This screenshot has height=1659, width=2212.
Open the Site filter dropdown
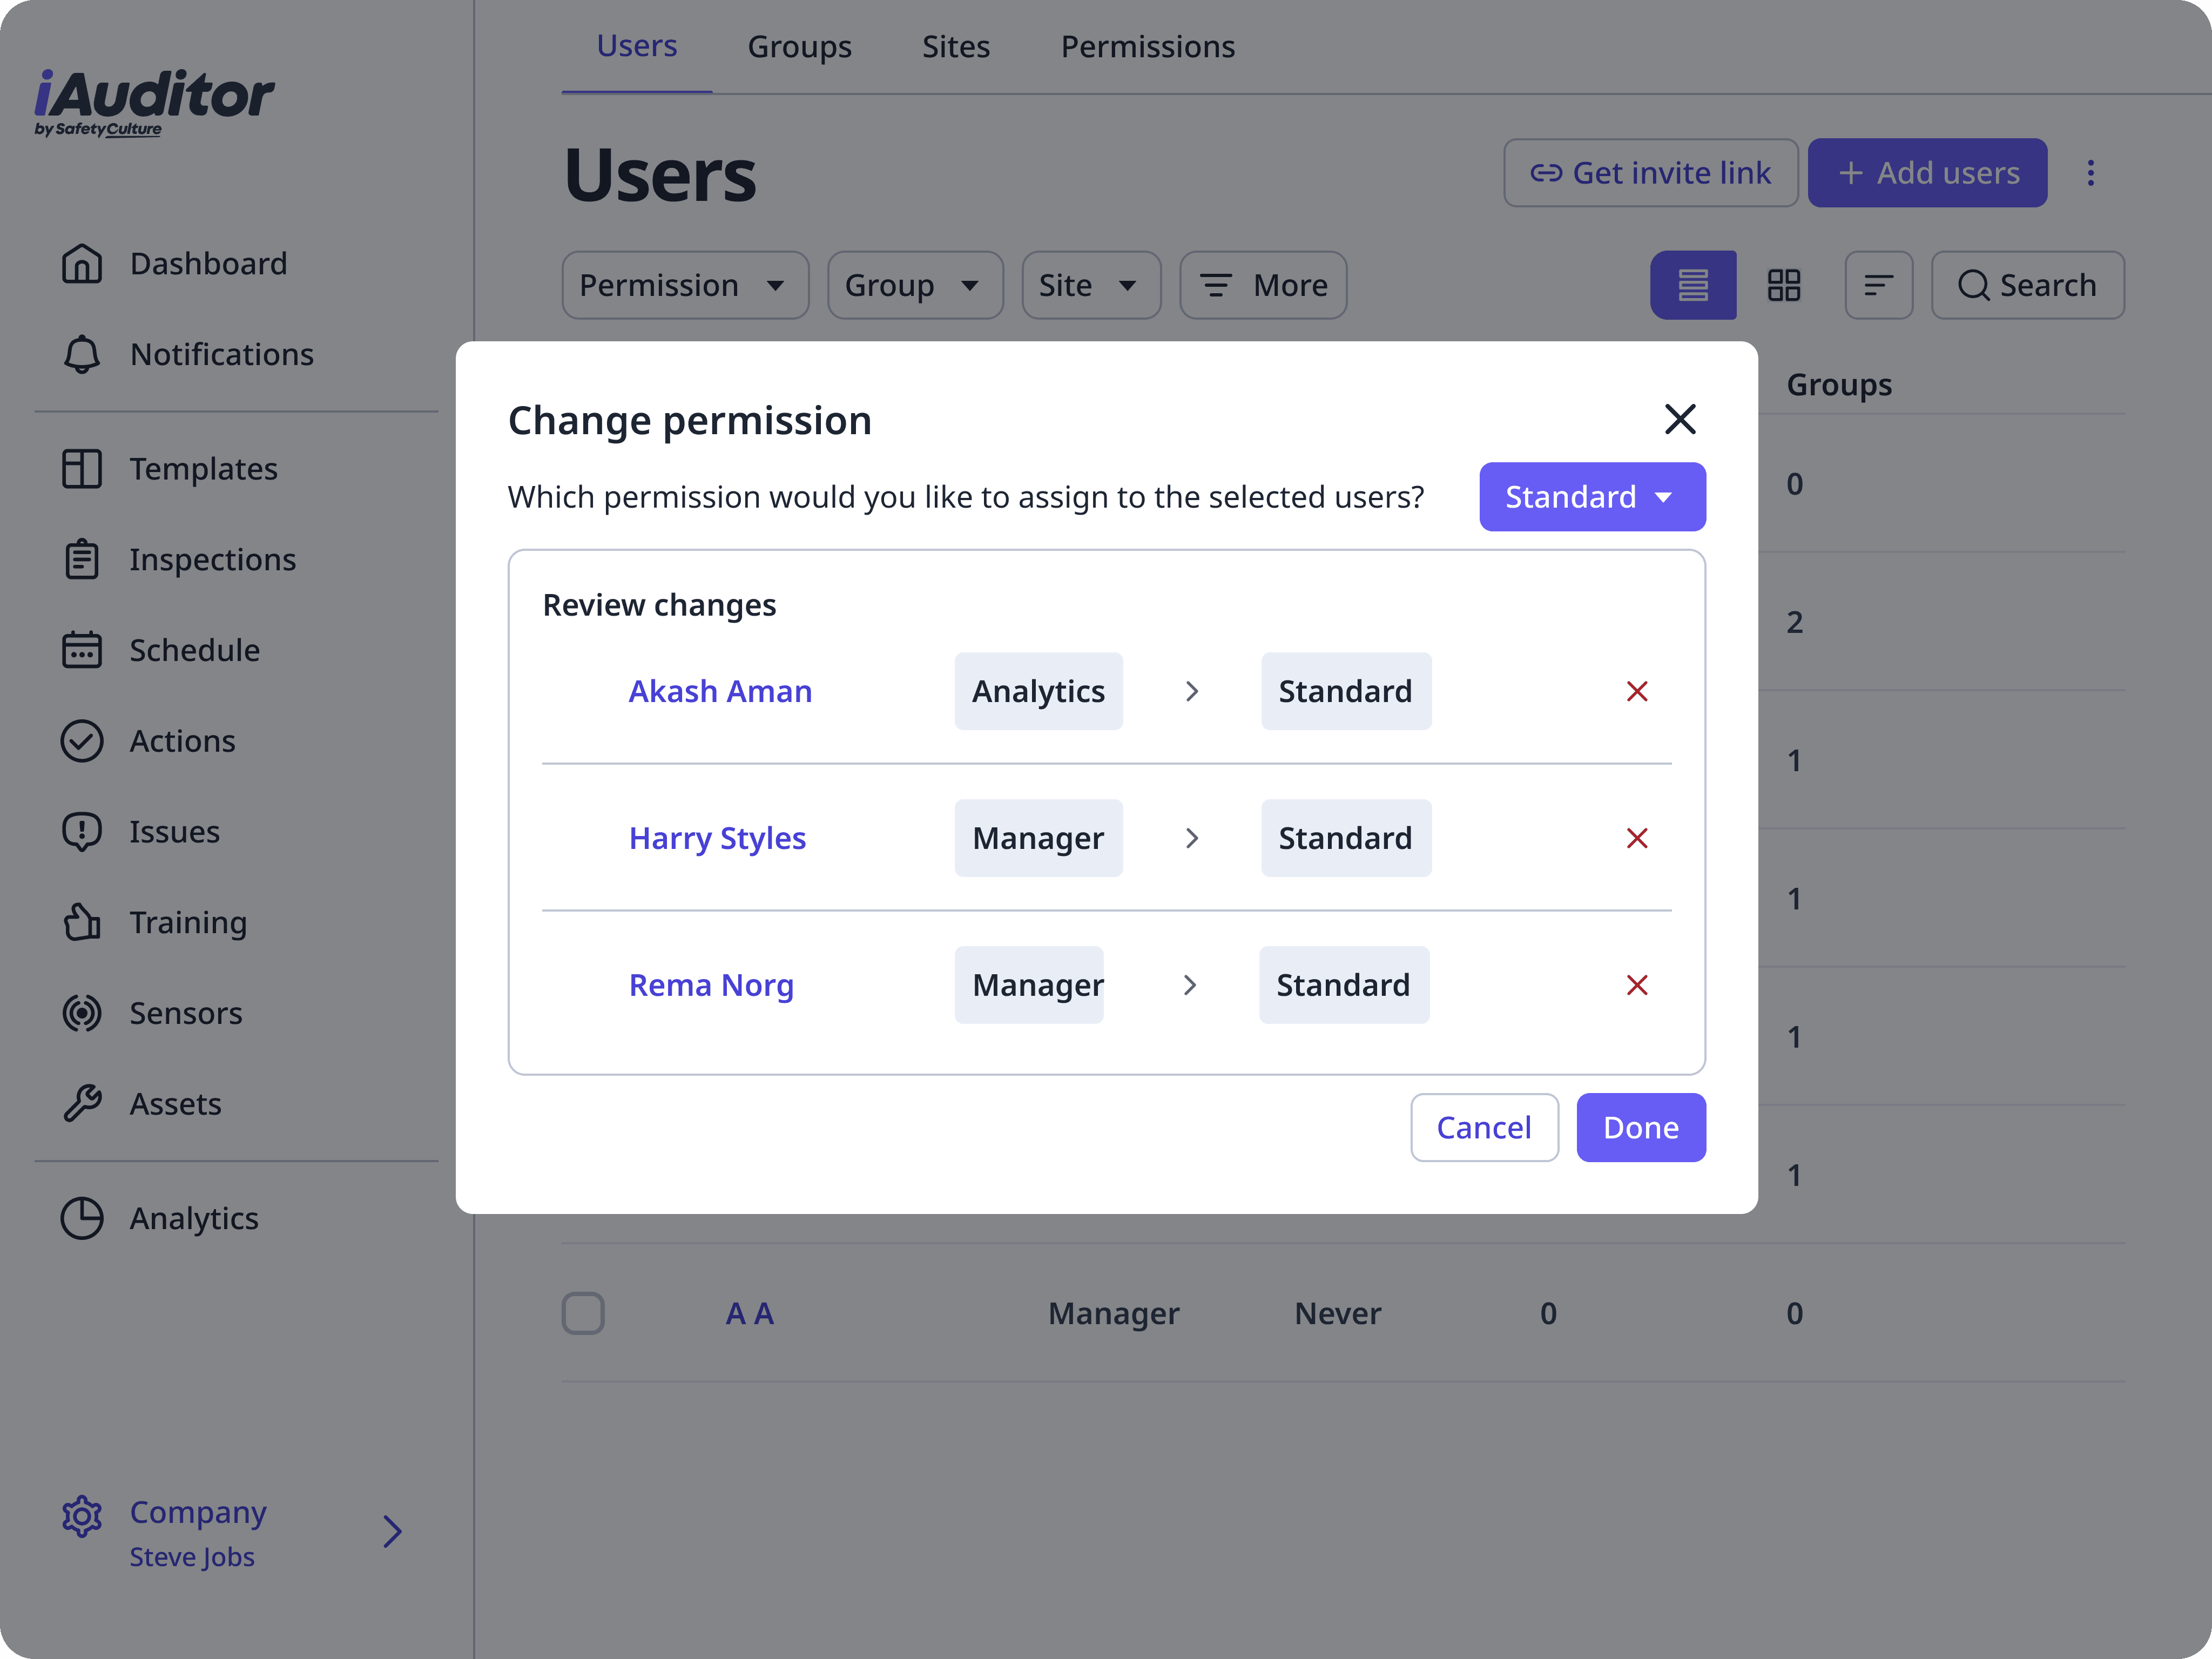[1090, 286]
